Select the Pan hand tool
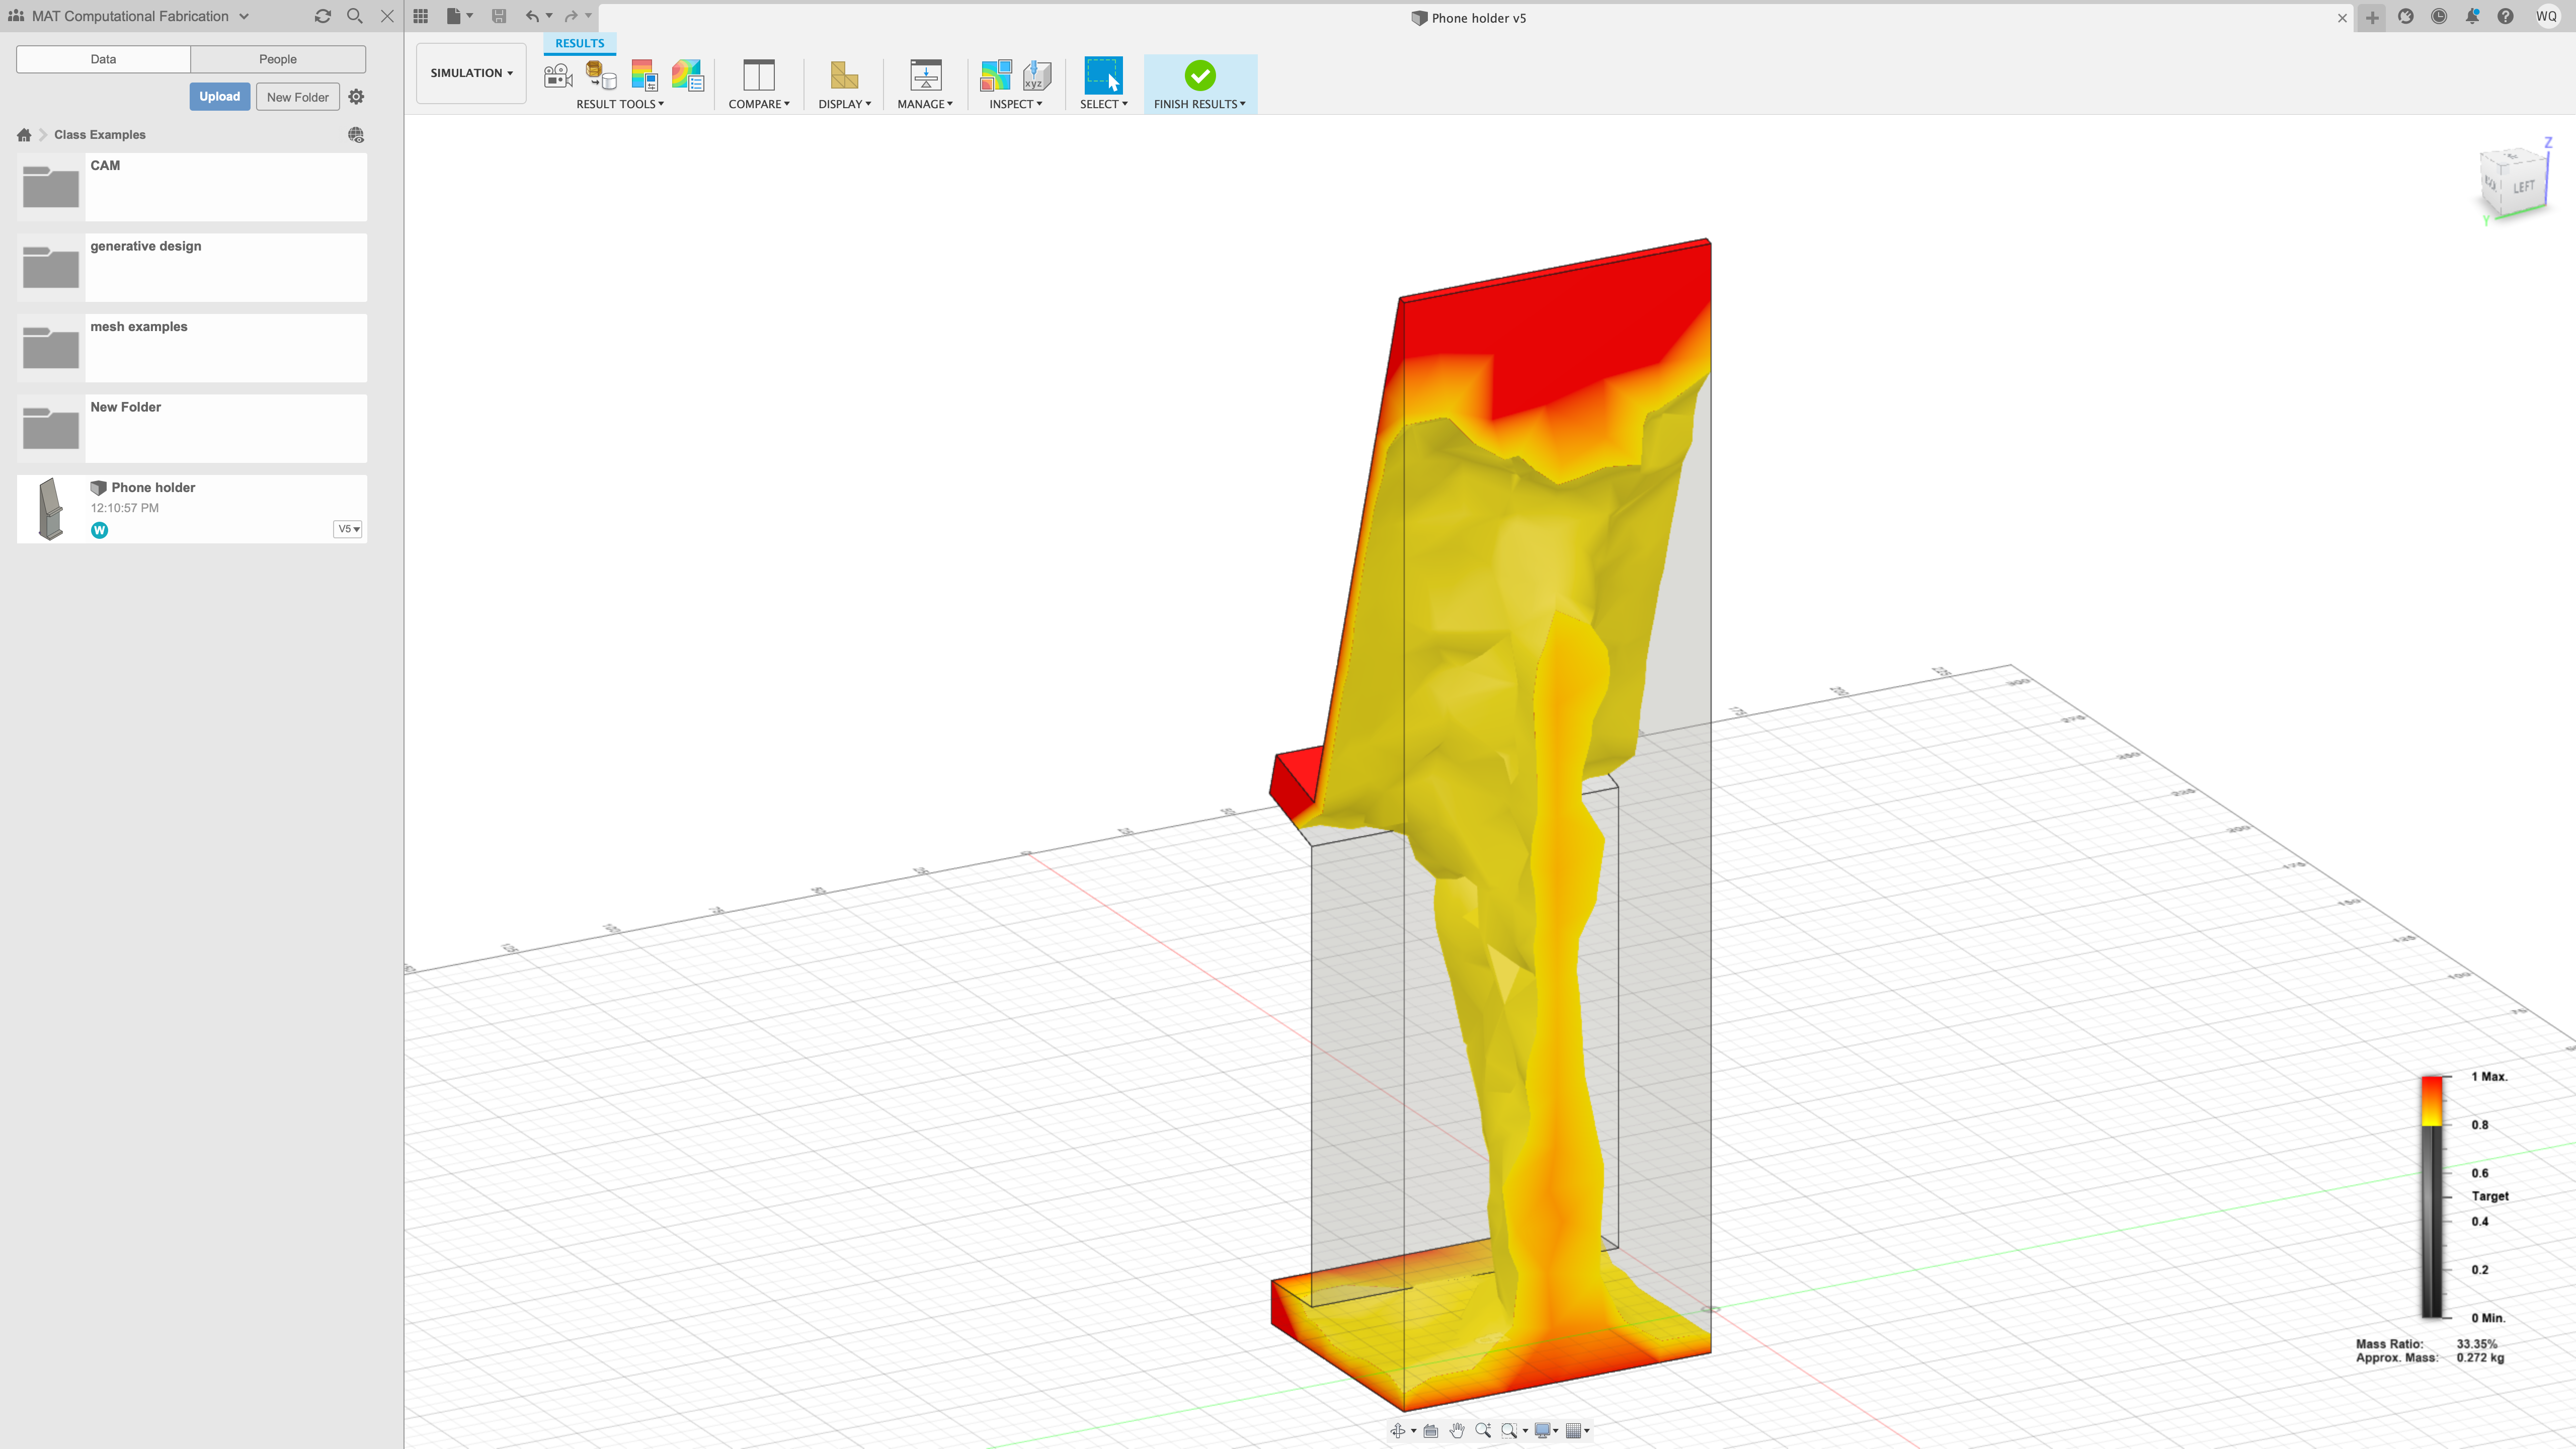The image size is (2576, 1449). 1457,1431
